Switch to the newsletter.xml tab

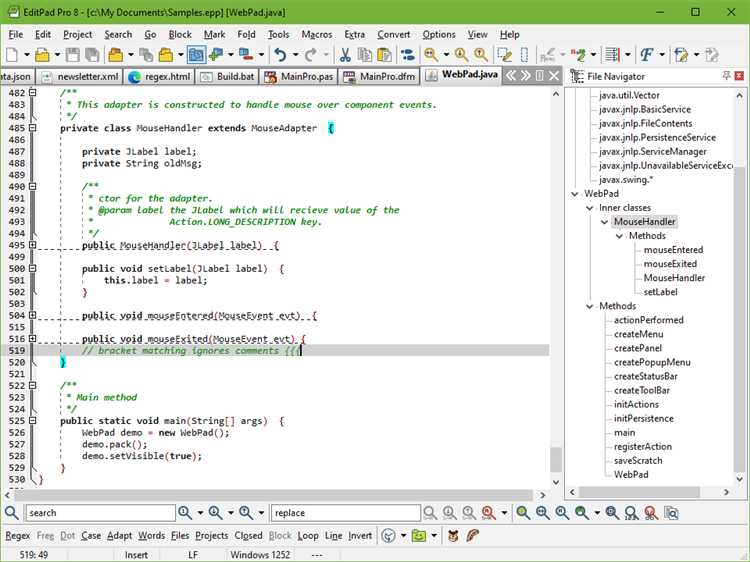[80, 77]
